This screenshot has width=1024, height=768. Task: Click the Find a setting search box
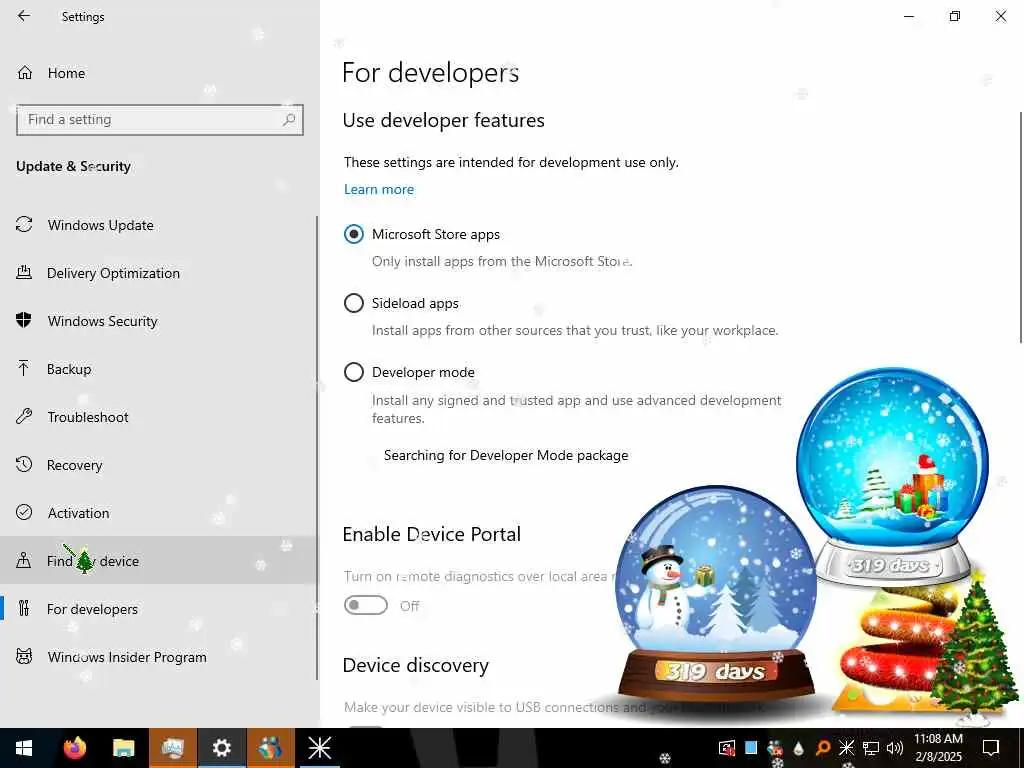click(x=160, y=120)
